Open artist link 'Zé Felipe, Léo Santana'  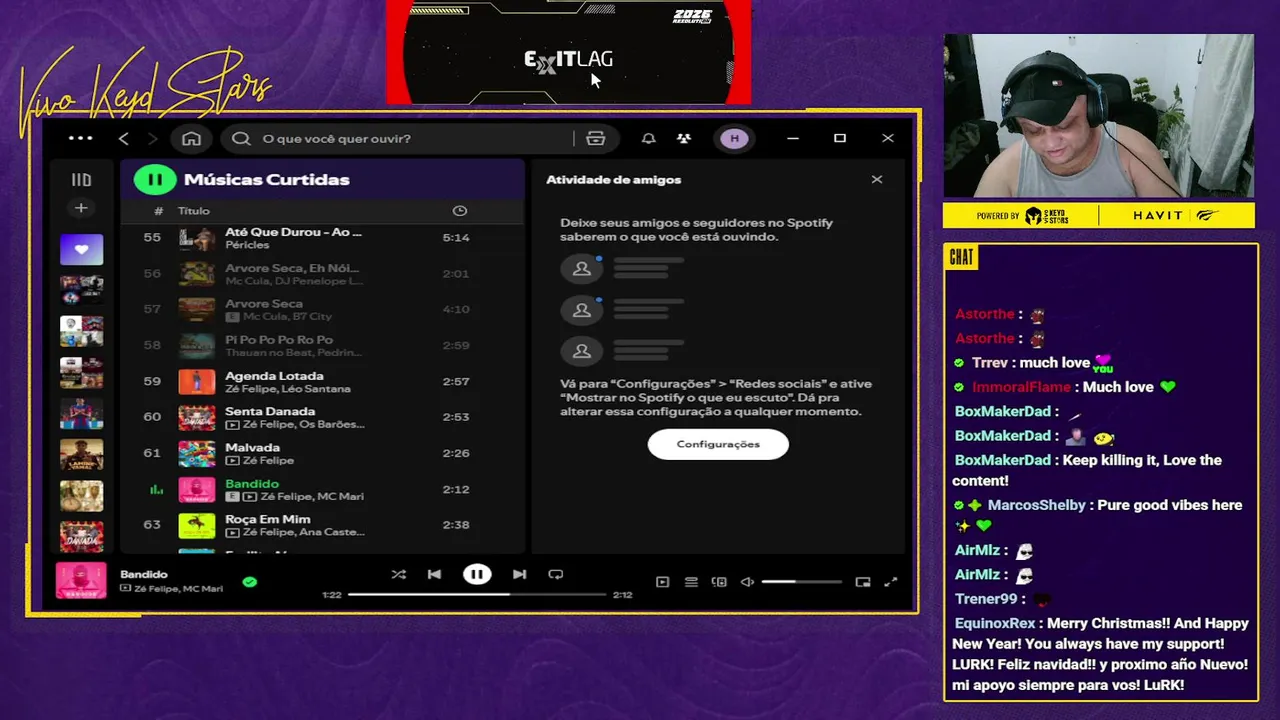click(288, 389)
